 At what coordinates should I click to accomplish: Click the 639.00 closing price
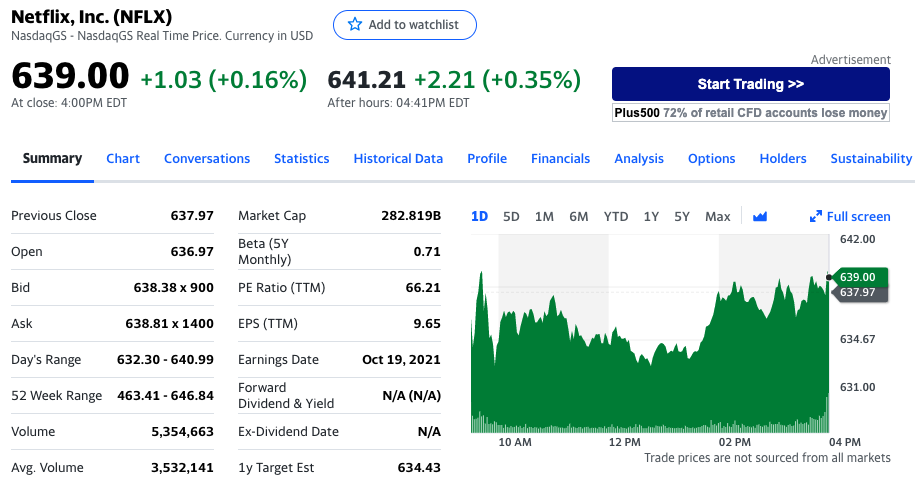70,76
